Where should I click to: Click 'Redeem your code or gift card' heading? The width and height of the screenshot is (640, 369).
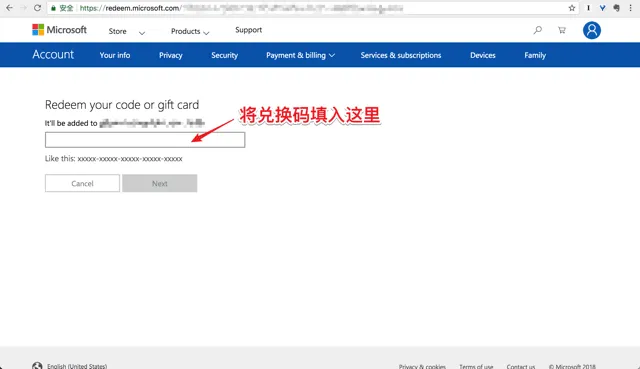(x=122, y=105)
